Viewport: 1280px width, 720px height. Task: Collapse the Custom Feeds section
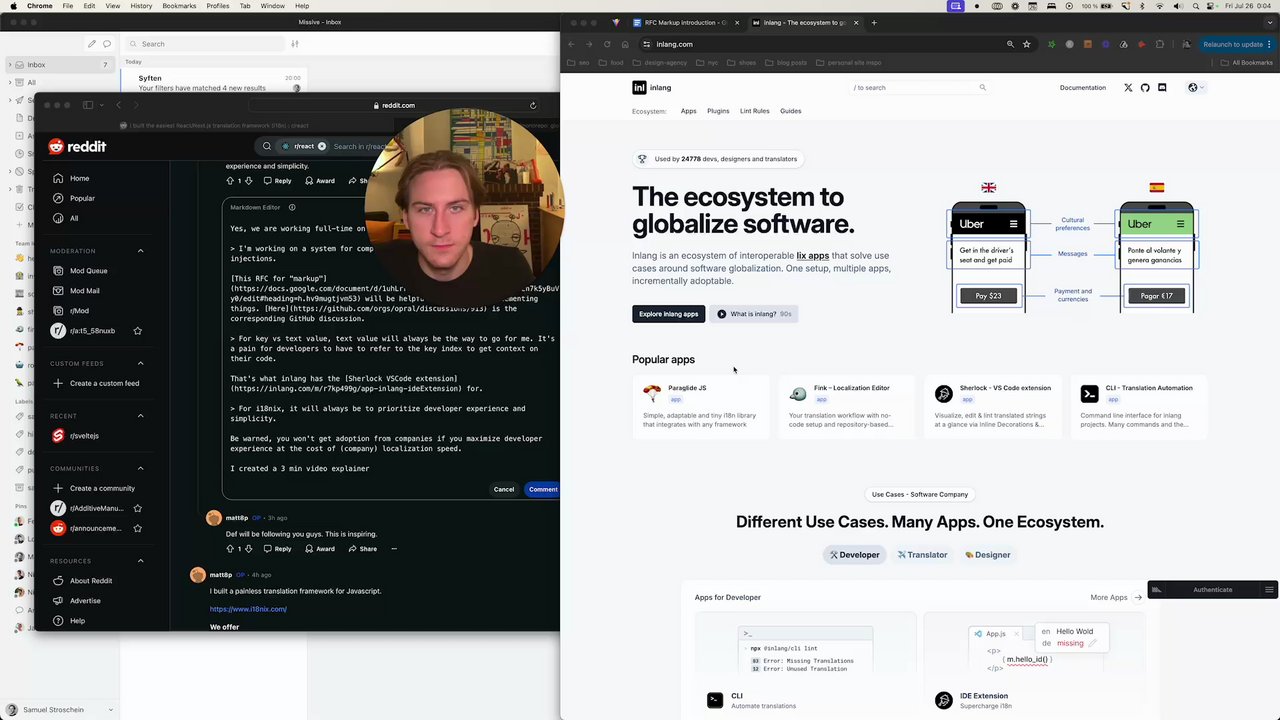(x=140, y=363)
